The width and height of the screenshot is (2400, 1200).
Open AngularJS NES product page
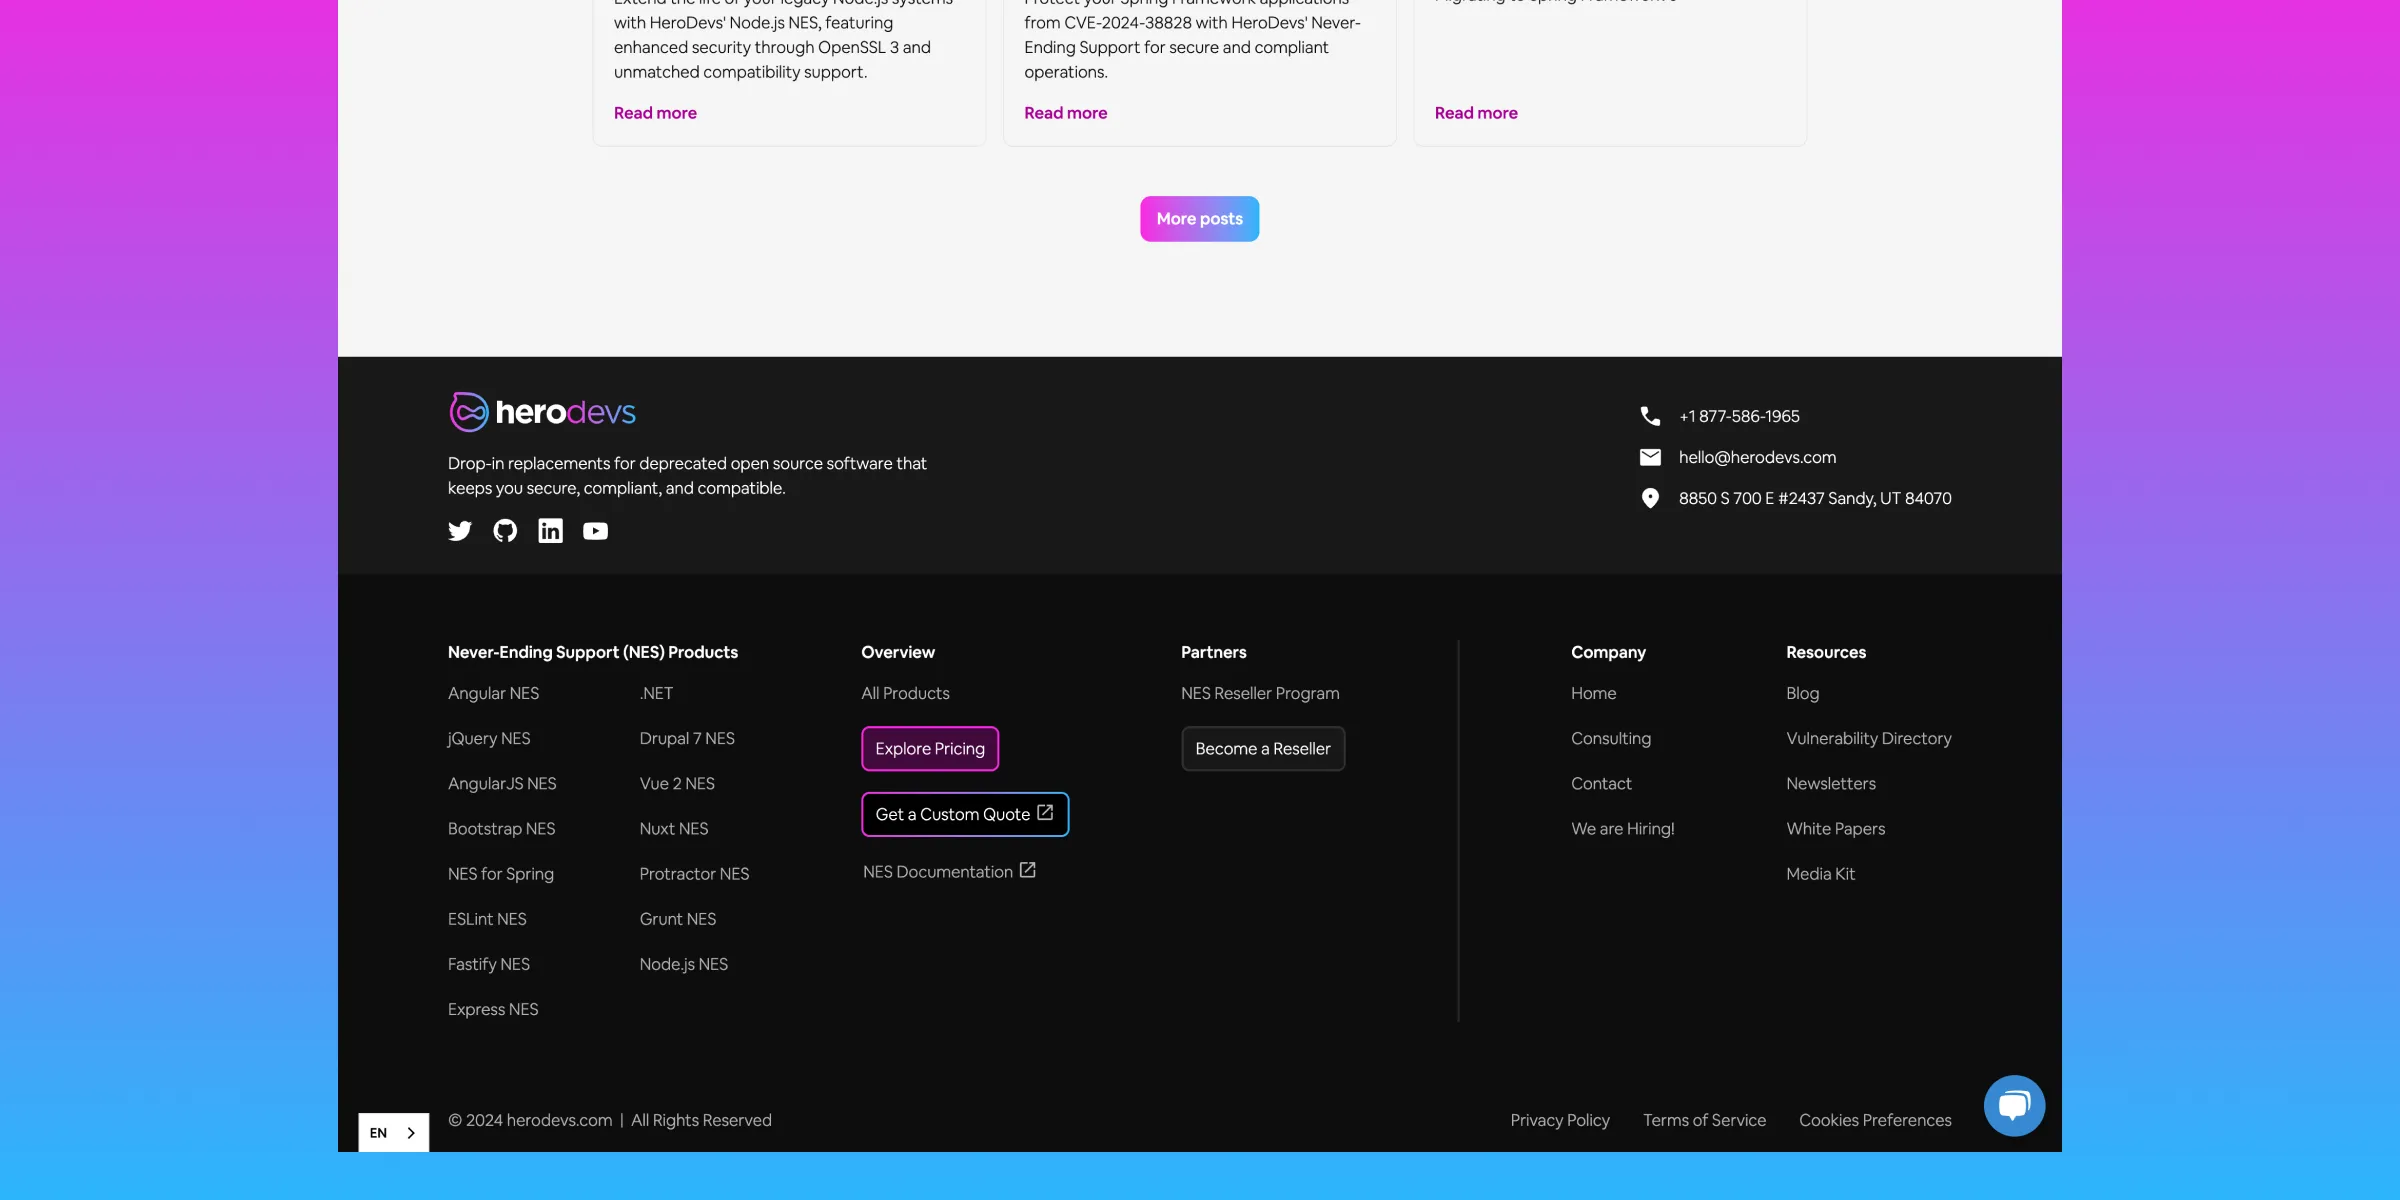click(x=502, y=783)
